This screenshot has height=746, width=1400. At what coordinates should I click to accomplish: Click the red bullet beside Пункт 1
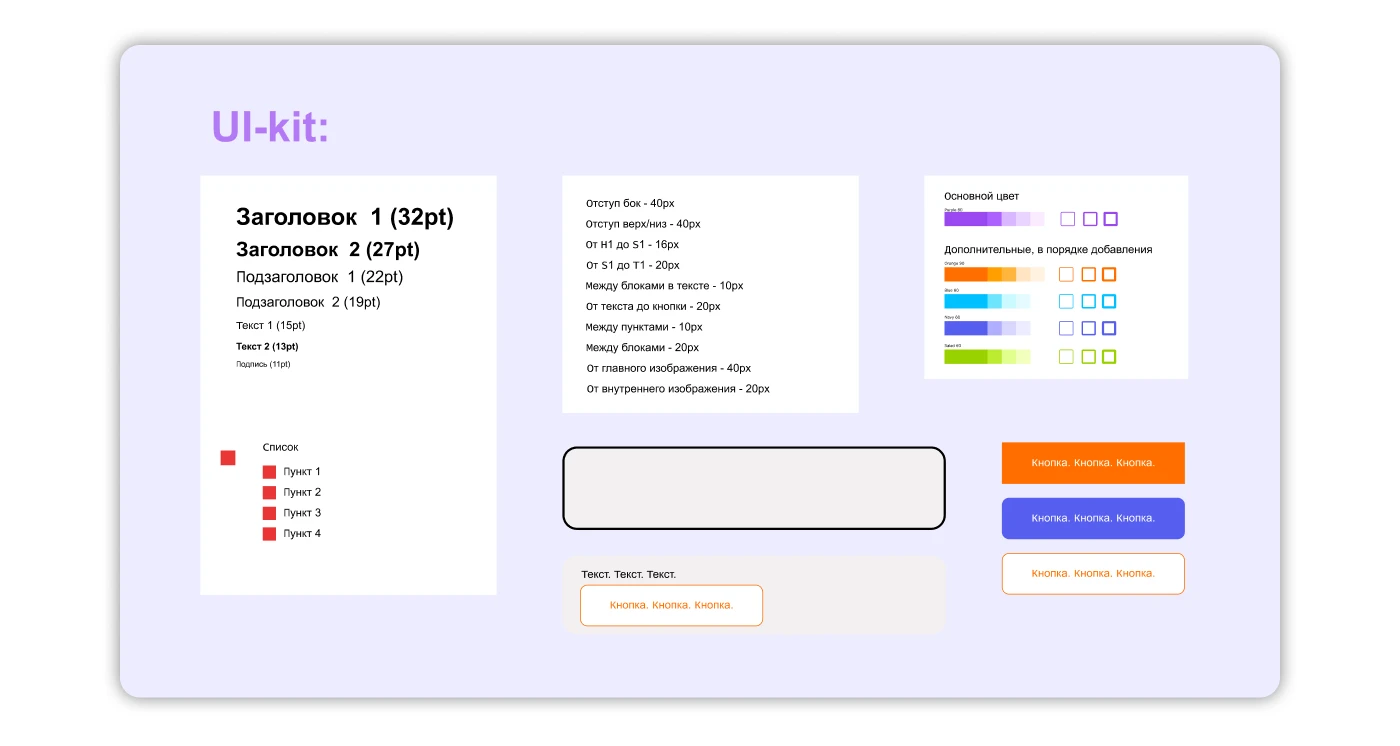269,472
